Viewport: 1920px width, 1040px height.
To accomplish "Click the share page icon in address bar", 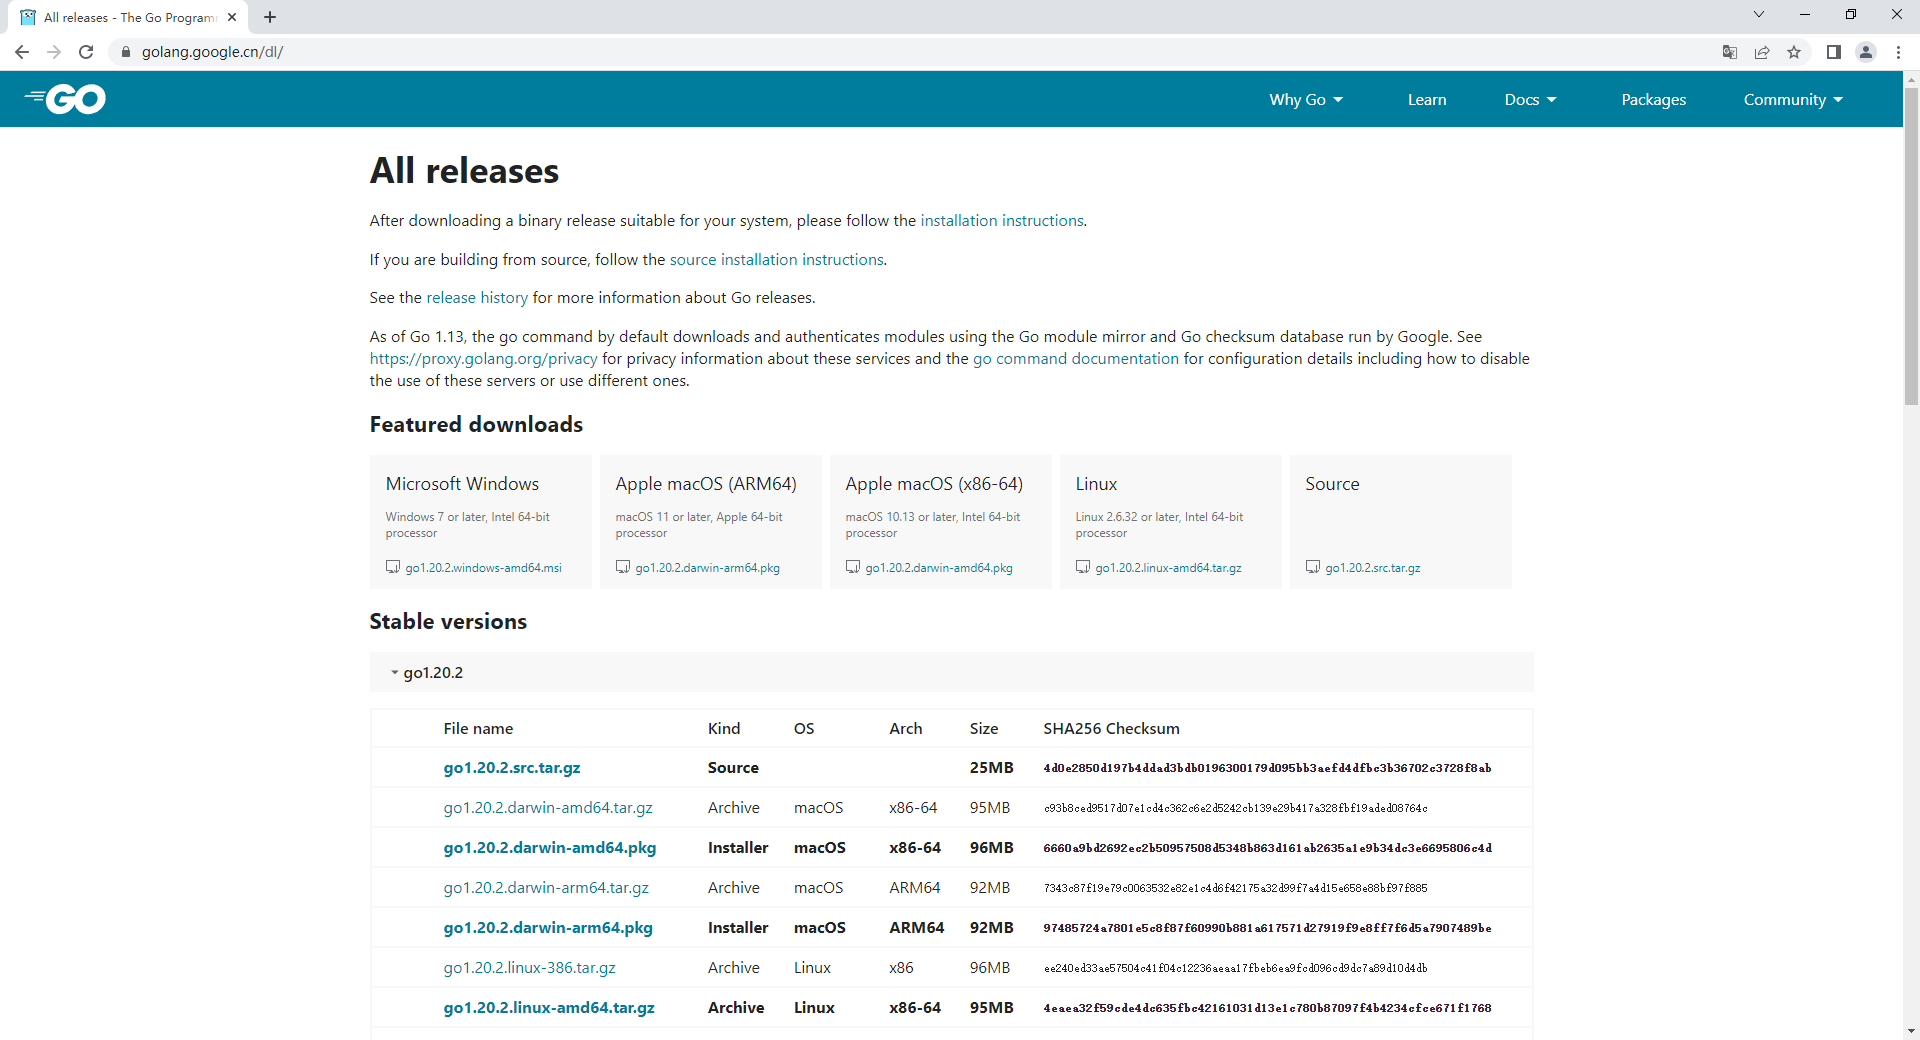I will coord(1762,52).
